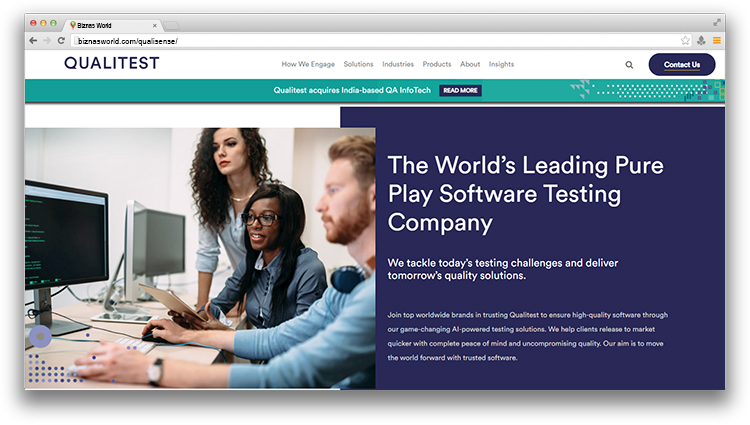Go to the About section
The width and height of the screenshot is (750, 425).
click(x=470, y=64)
